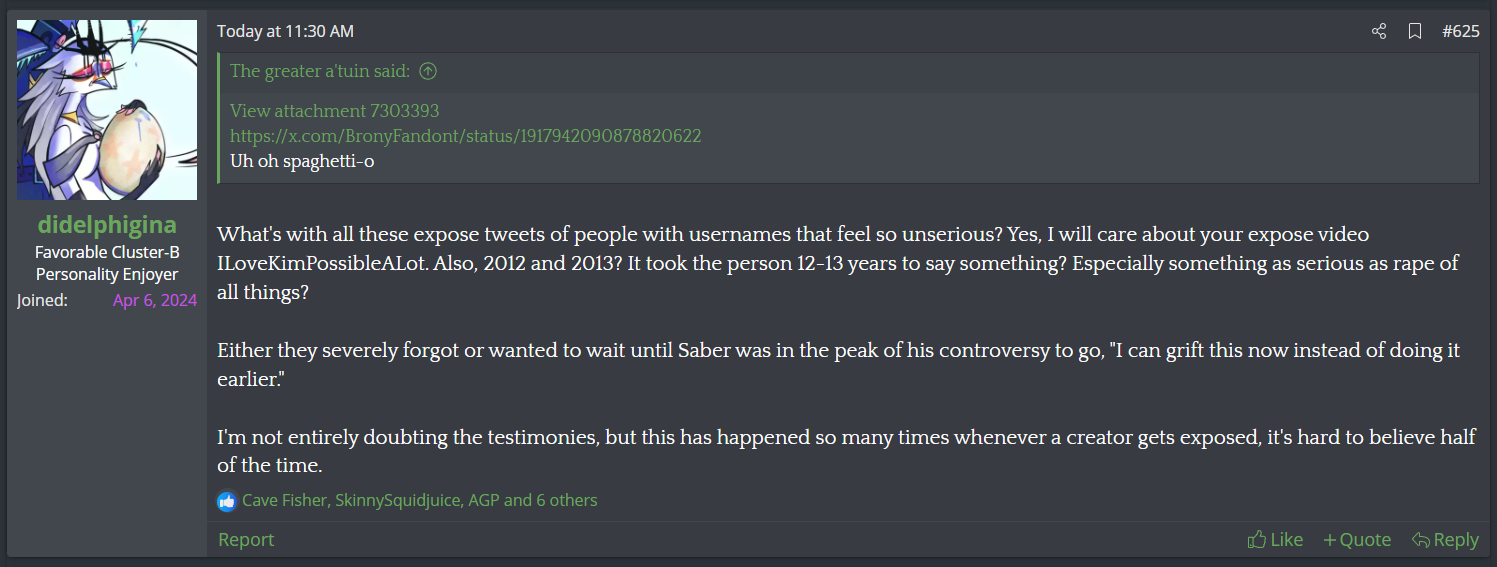
Task: Click the blue Like reaction icon
Action: pos(227,500)
